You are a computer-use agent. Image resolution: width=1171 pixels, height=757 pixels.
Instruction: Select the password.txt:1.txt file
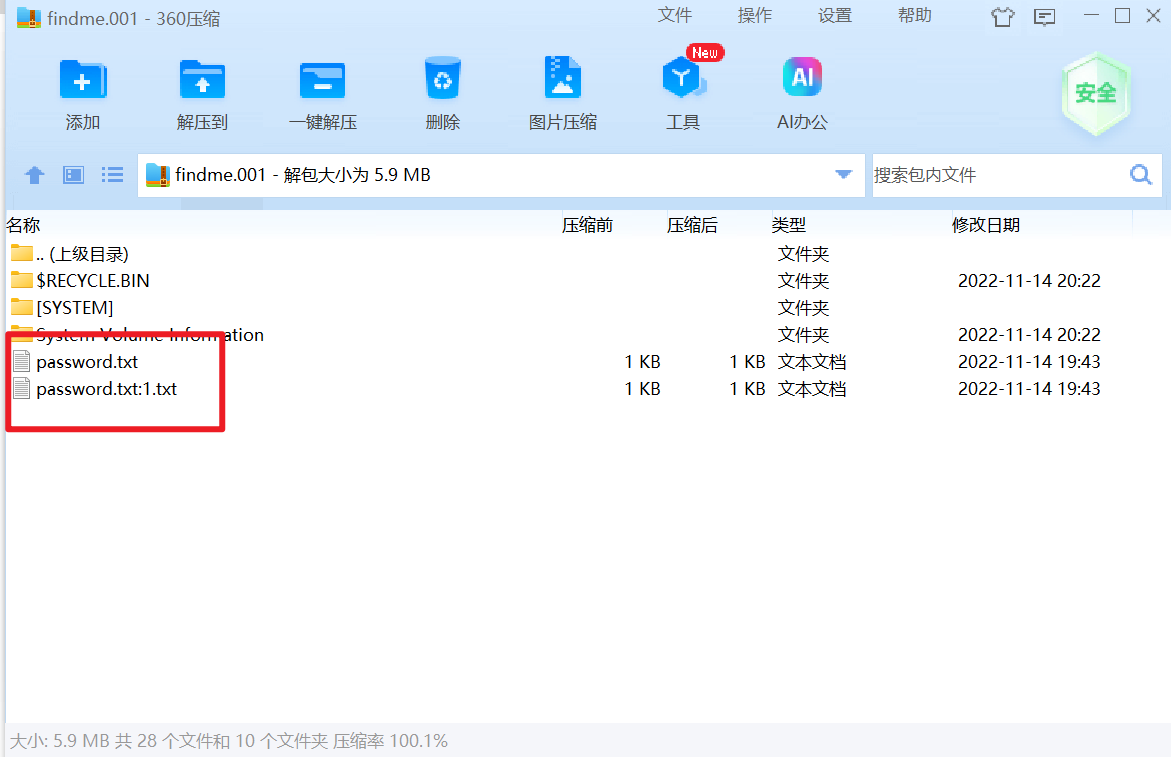(x=106, y=389)
